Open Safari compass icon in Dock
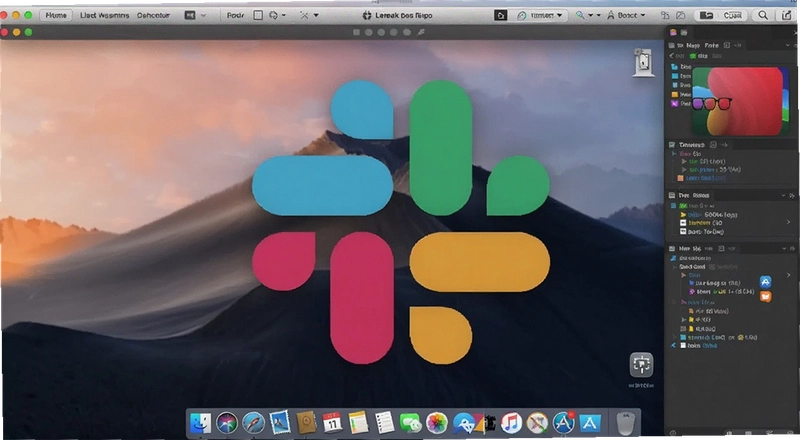 [253, 423]
